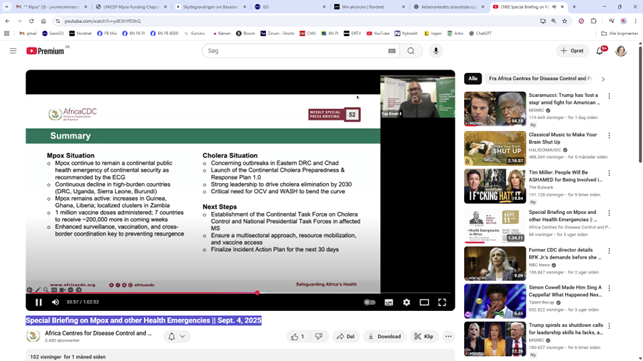Select Fra Africa Centres for Disease Control chip
Image resolution: width=643 pixels, height=361 pixels.
[x=540, y=78]
